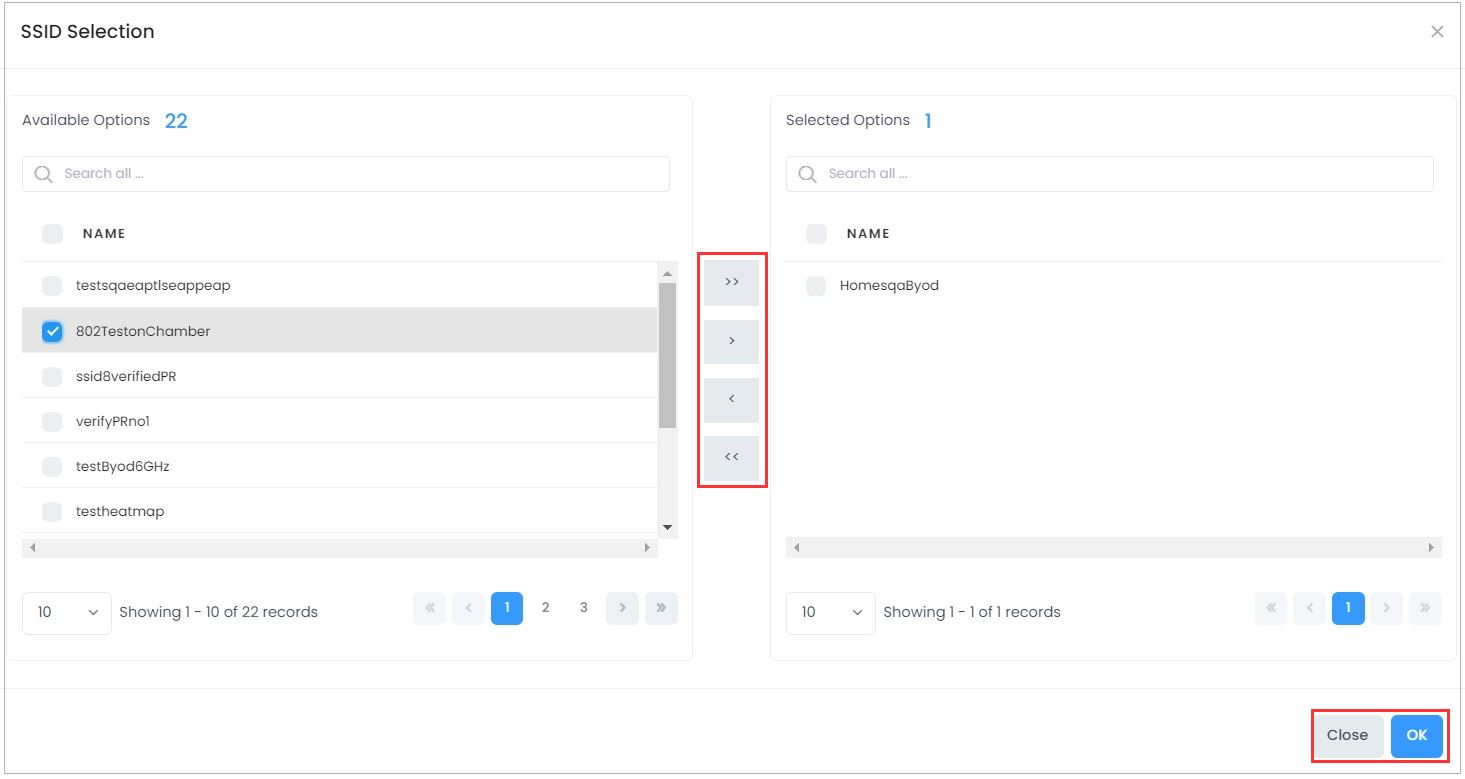
Task: Select the HomesqaByod checkbox
Action: 816,286
